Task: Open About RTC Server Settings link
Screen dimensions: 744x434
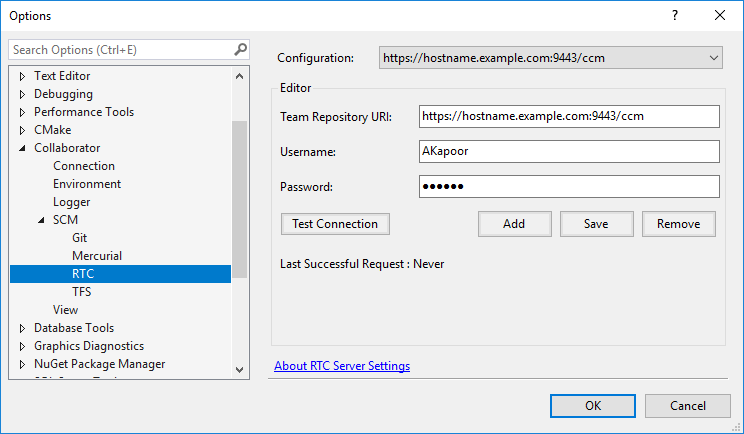Action: (342, 366)
